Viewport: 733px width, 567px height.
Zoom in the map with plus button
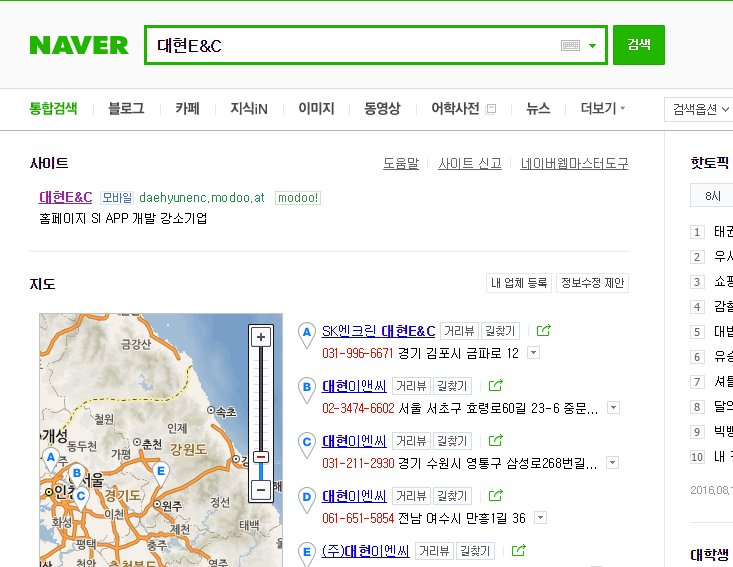(x=261, y=337)
